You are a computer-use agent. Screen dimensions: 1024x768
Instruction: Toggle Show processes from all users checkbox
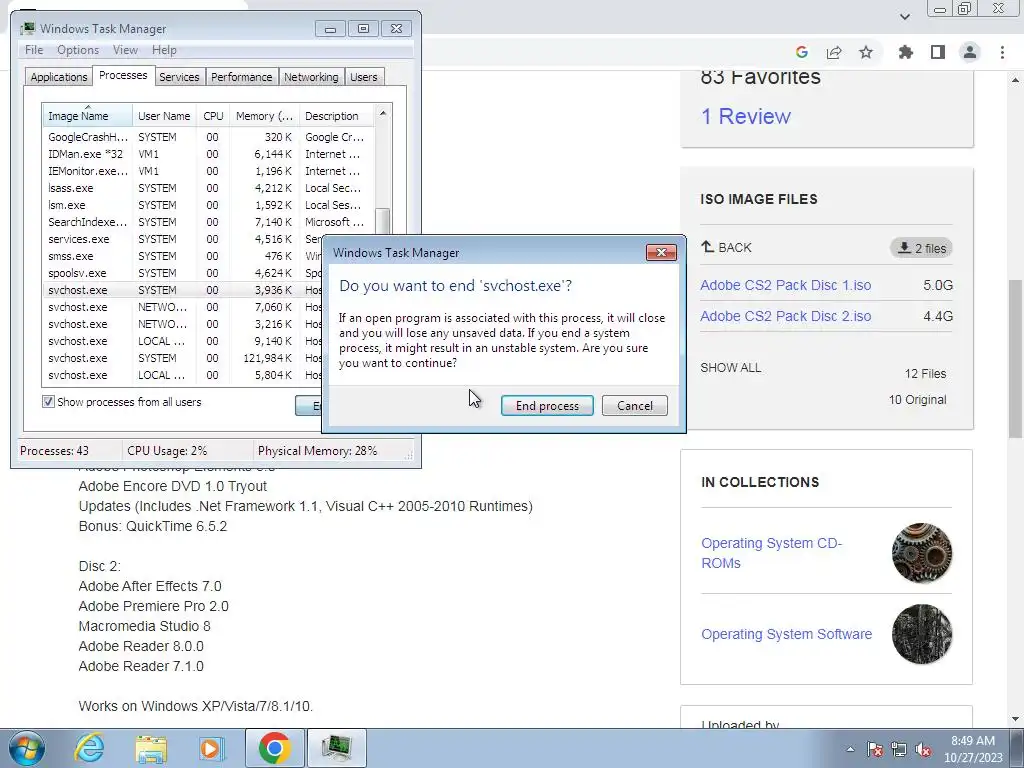pyautogui.click(x=48, y=402)
